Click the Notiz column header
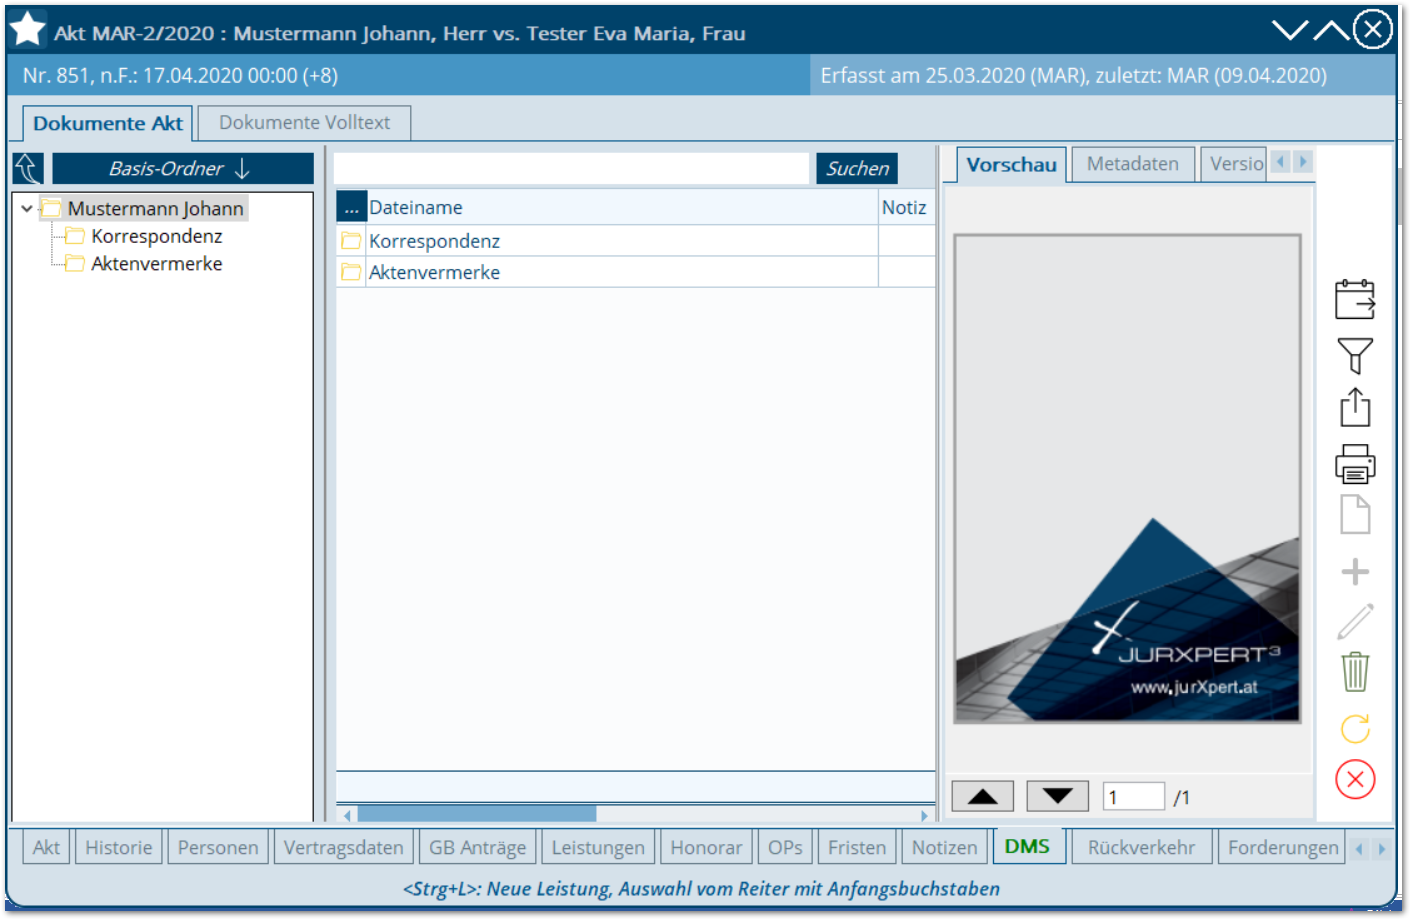 pos(906,208)
